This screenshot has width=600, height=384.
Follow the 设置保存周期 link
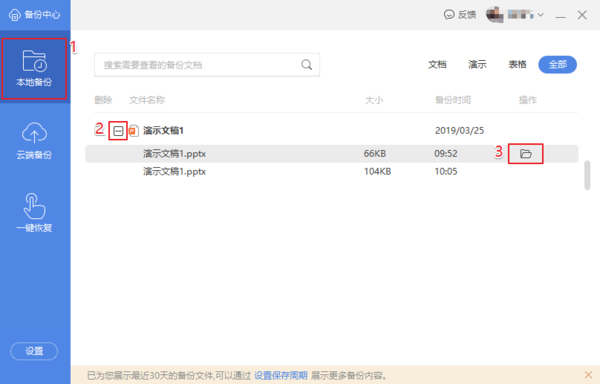[280, 376]
